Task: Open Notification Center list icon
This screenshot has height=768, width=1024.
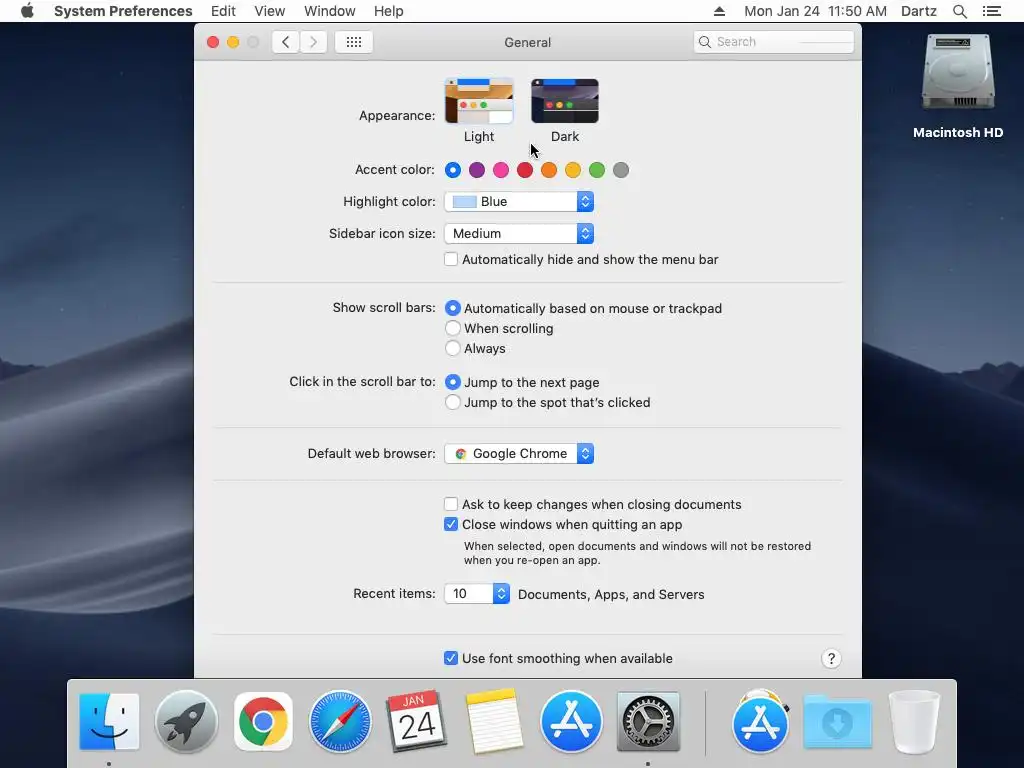Action: pyautogui.click(x=991, y=11)
